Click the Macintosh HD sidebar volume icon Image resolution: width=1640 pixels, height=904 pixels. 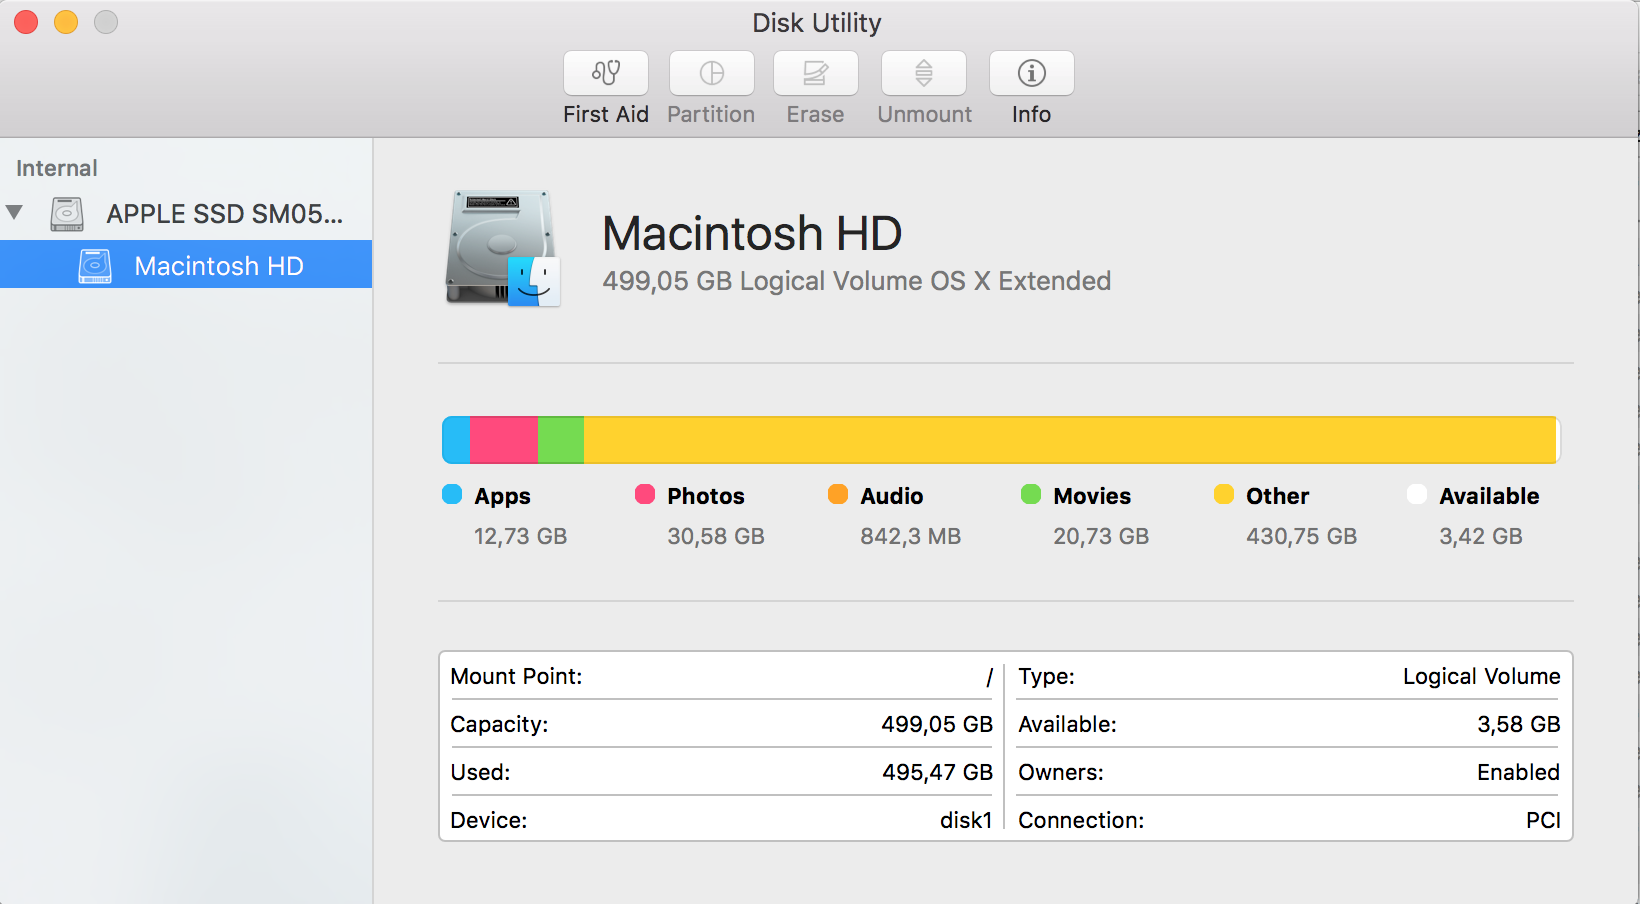point(95,266)
